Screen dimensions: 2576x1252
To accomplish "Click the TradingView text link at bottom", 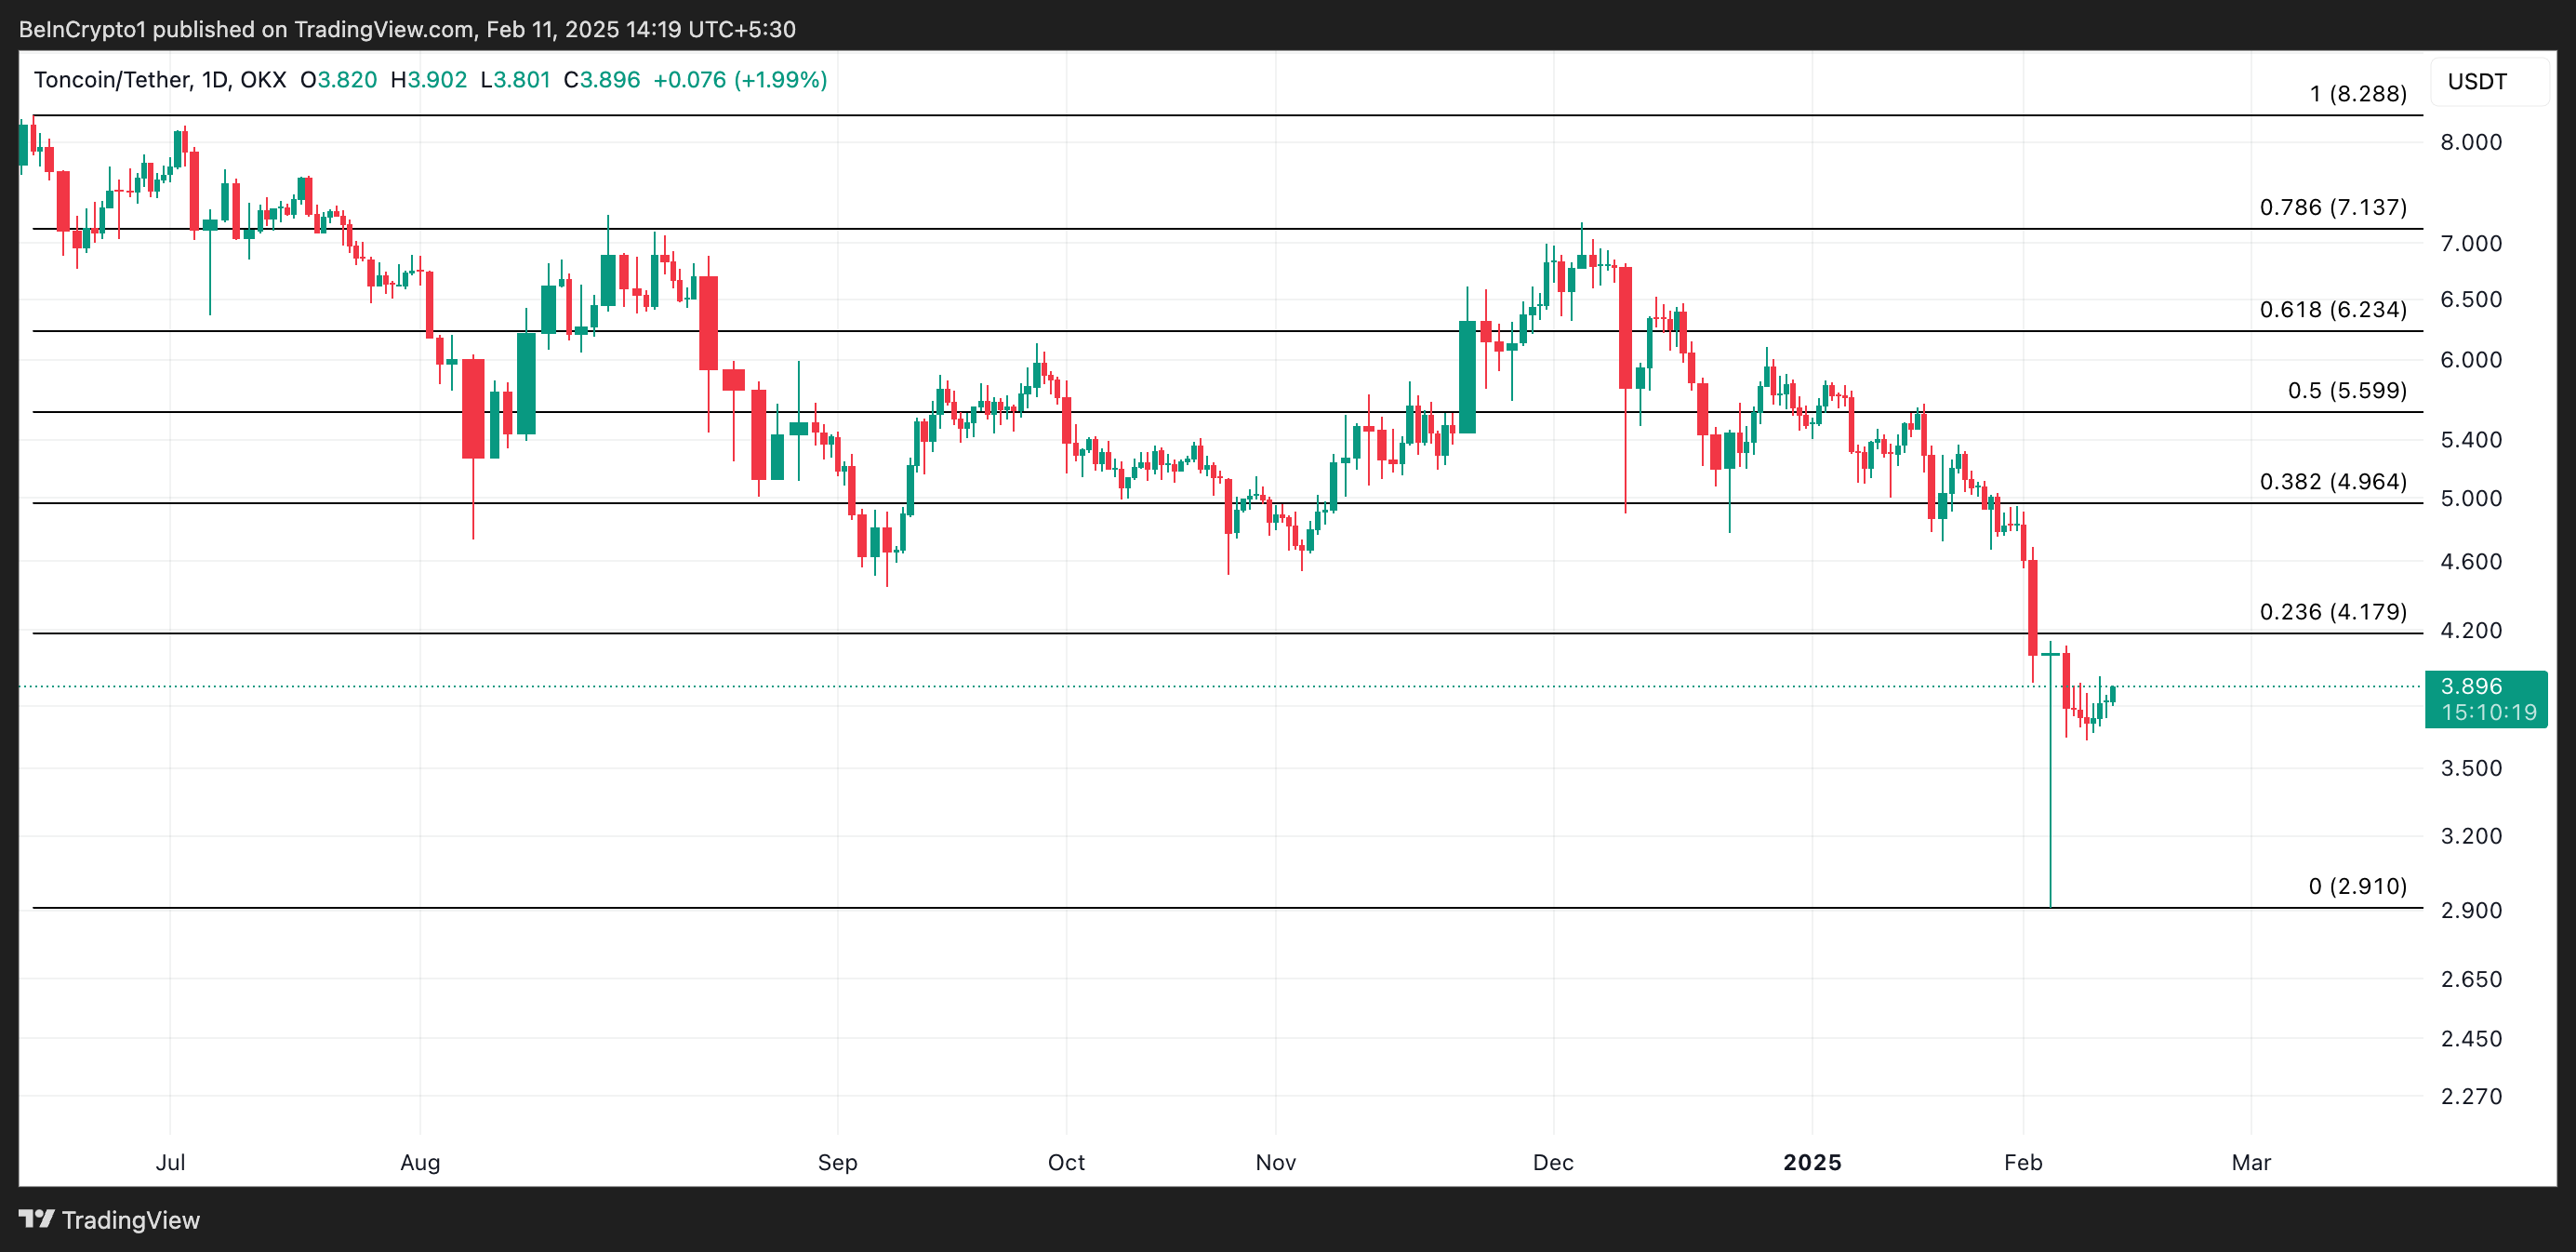I will pos(130,1220).
